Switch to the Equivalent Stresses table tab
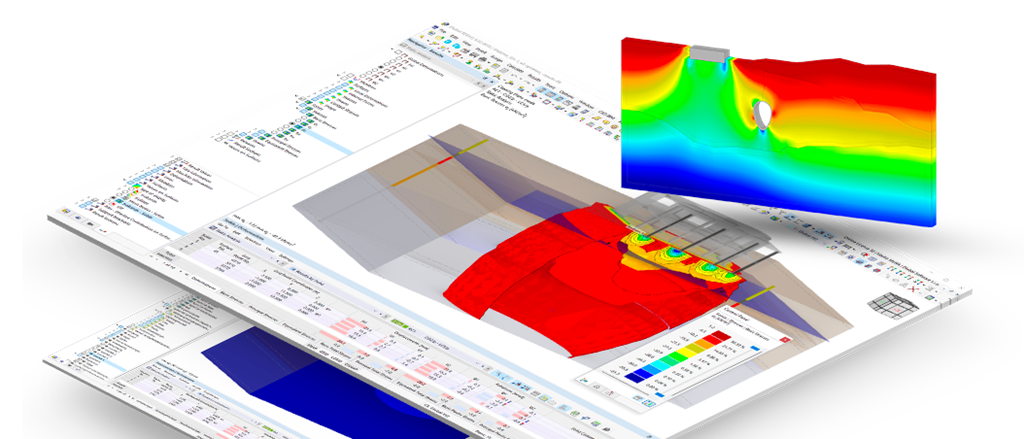The height and width of the screenshot is (439, 1024). pos(299,331)
